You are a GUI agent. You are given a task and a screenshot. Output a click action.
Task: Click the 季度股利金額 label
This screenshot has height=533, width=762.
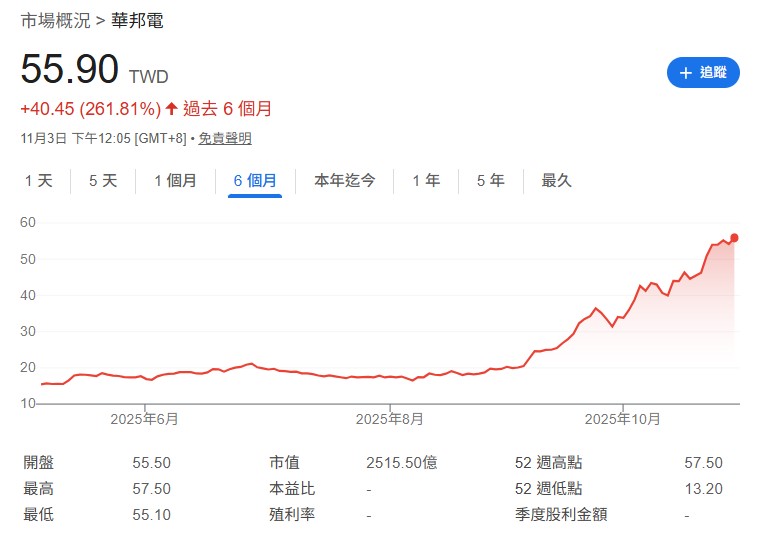pyautogui.click(x=561, y=515)
